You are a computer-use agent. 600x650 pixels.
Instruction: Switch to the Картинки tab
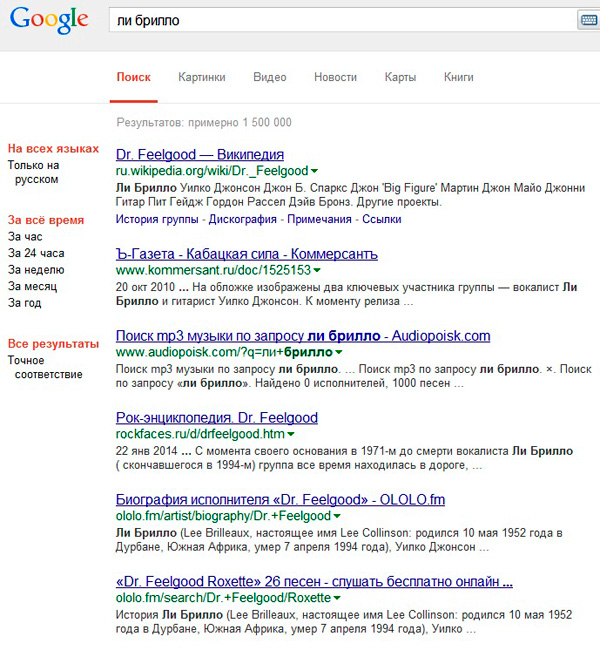(x=202, y=77)
